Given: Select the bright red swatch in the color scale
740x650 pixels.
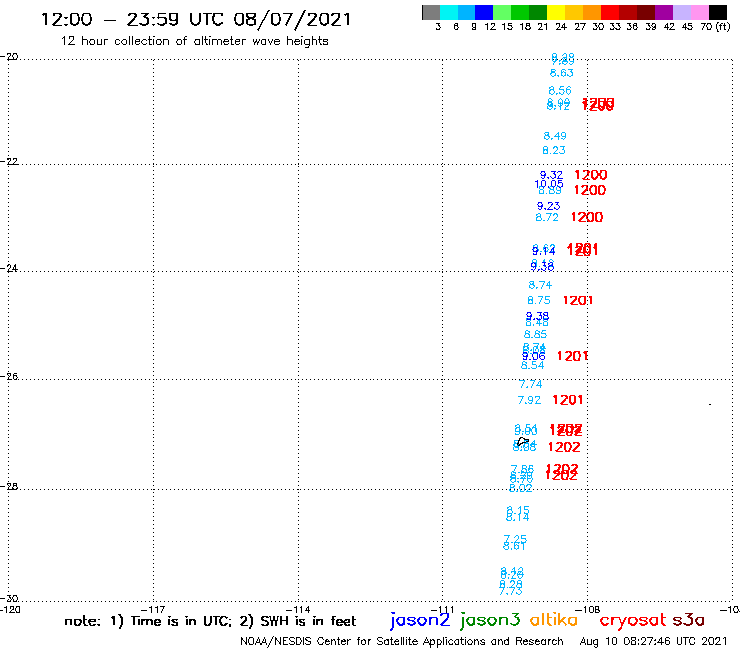Looking at the screenshot, I should click(x=610, y=12).
